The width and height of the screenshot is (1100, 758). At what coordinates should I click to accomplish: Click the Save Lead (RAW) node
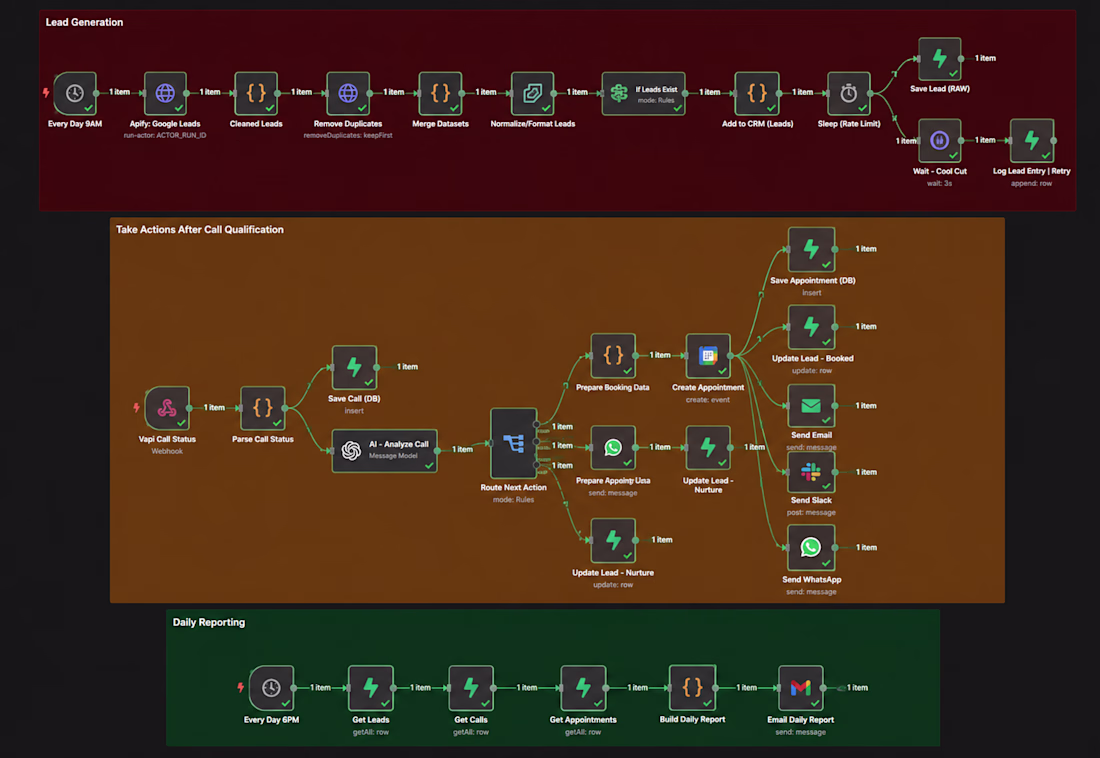940,59
